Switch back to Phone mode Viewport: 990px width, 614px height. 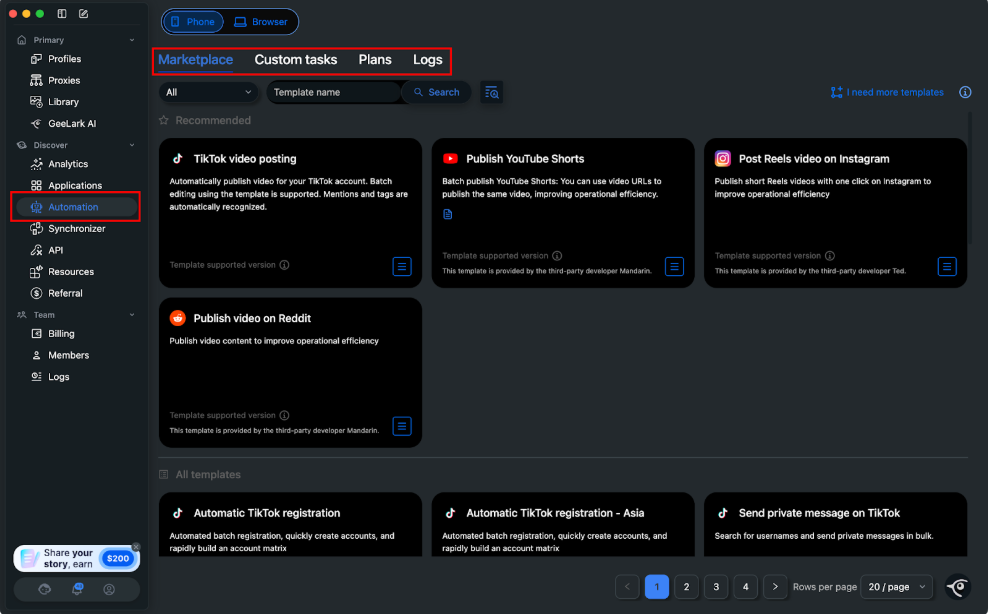point(192,21)
